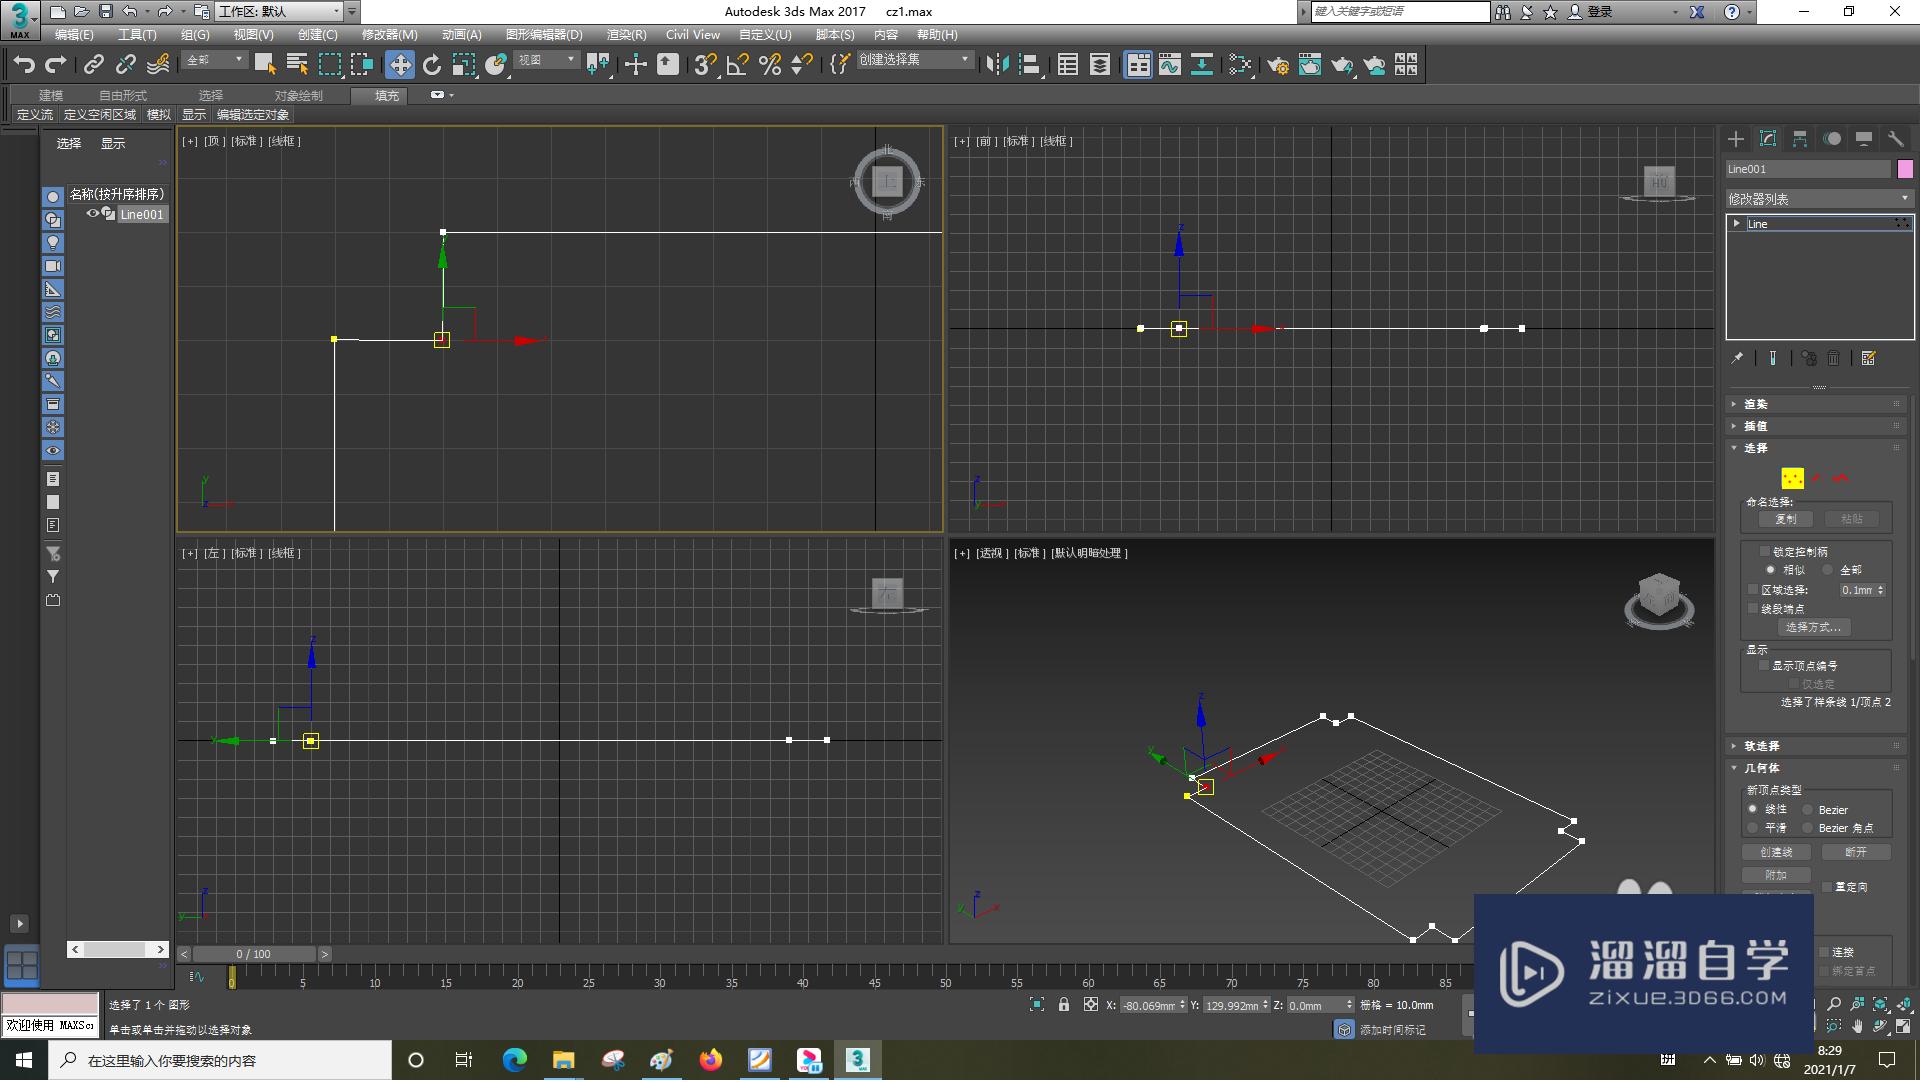Enable the 显示顶点编号 checkbox
1920x1082 pixels.
1765,665
